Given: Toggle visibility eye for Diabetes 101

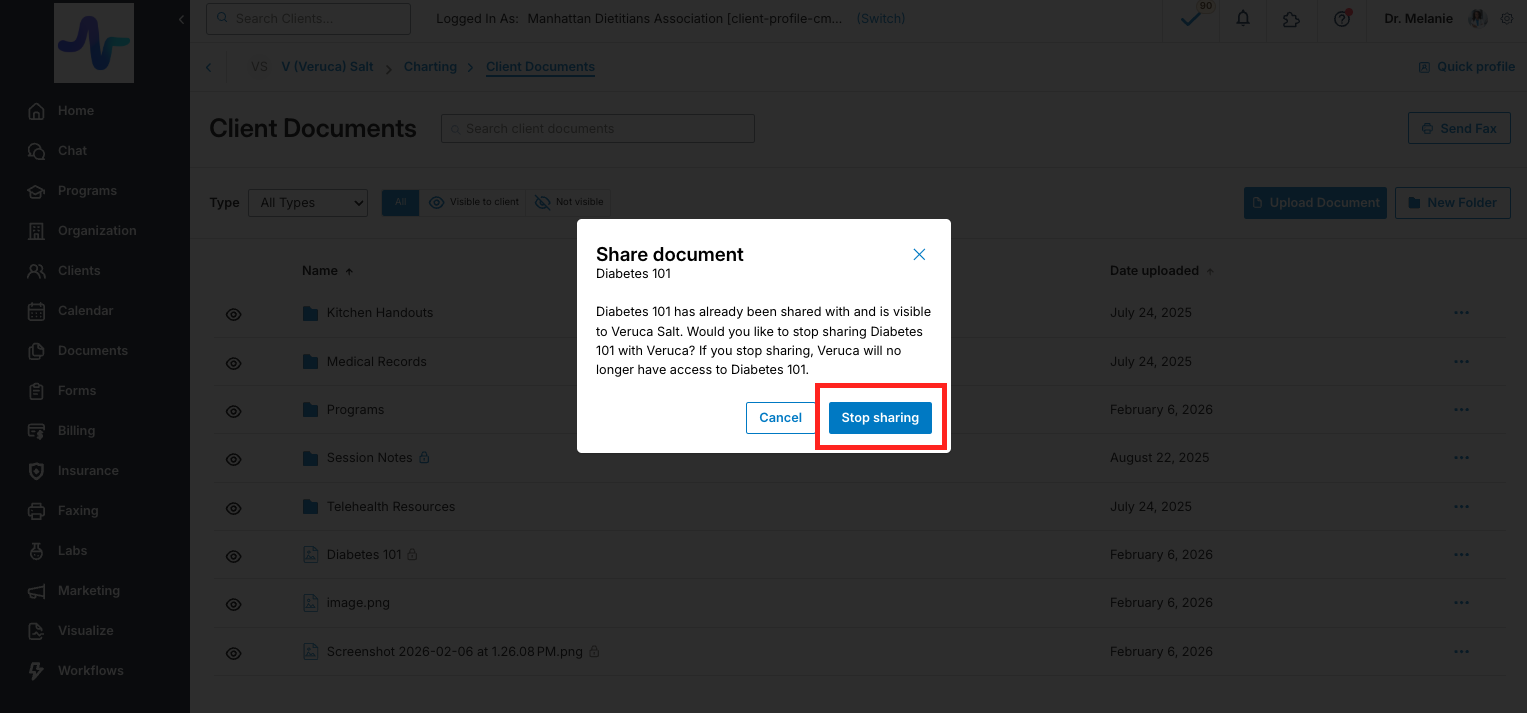Looking at the screenshot, I should (234, 556).
